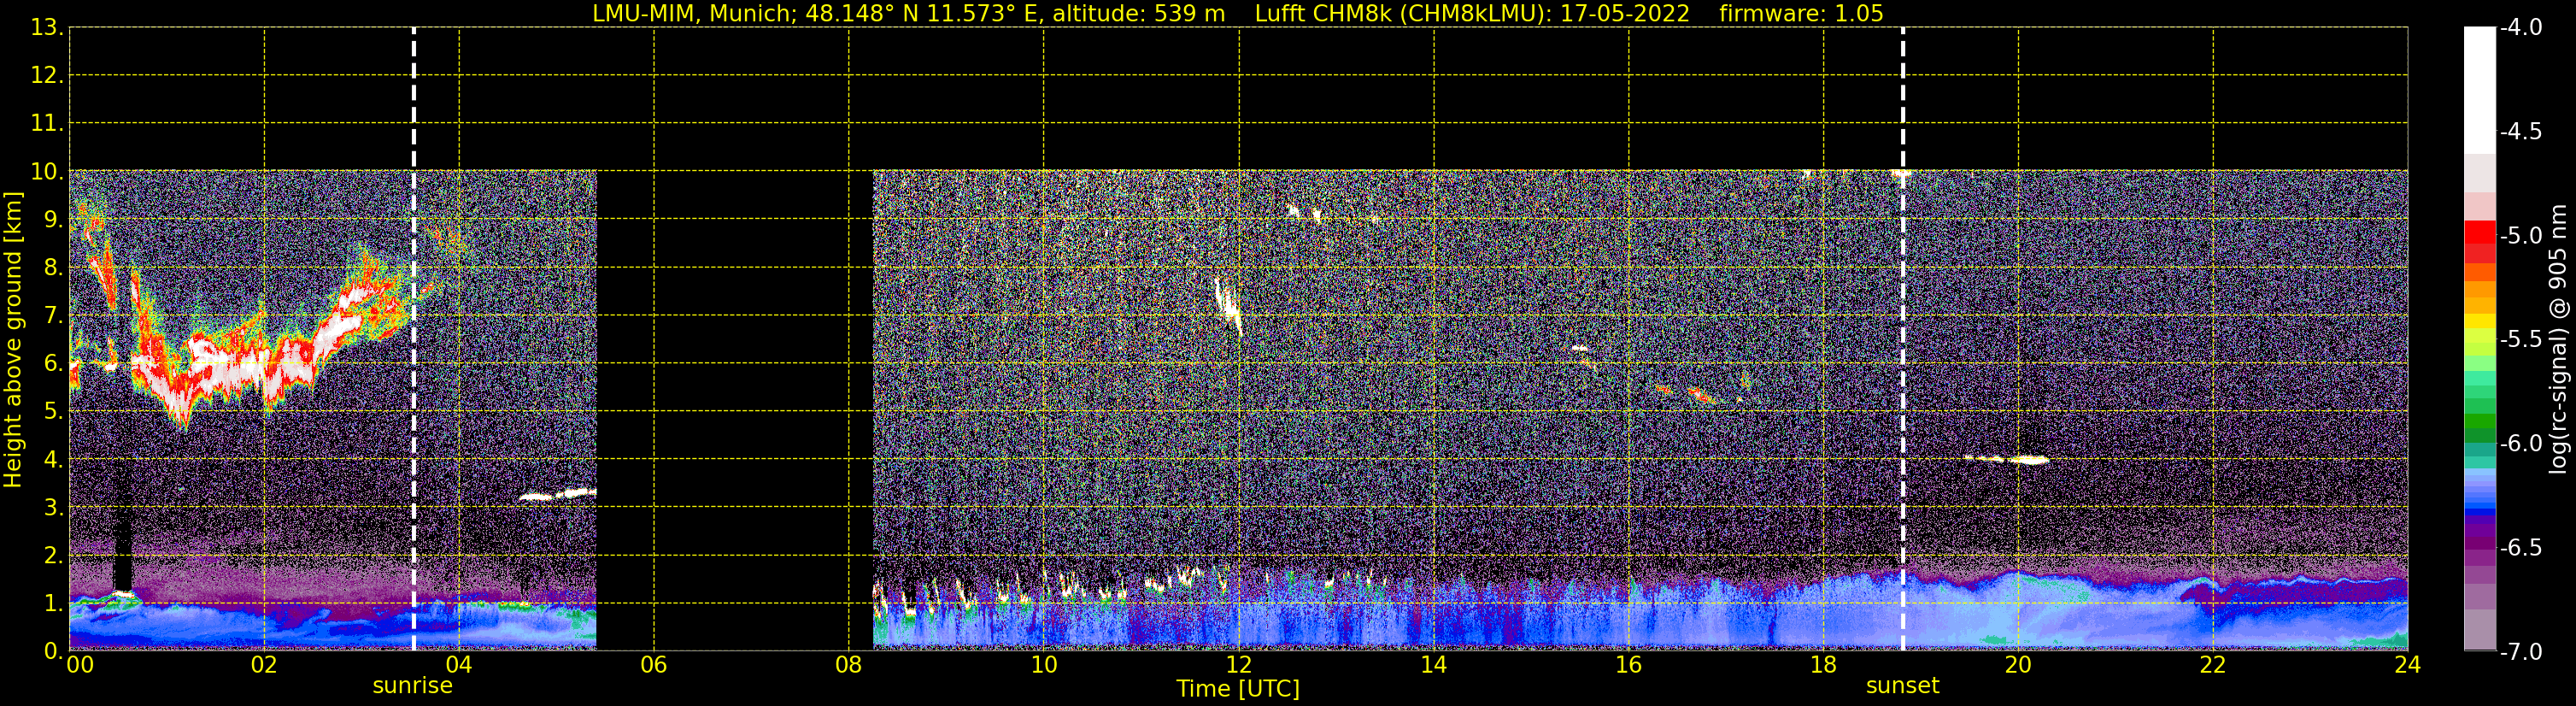The width and height of the screenshot is (2576, 706).
Task: Click the height tick label '6.' on the y-axis
Action: click(x=53, y=364)
